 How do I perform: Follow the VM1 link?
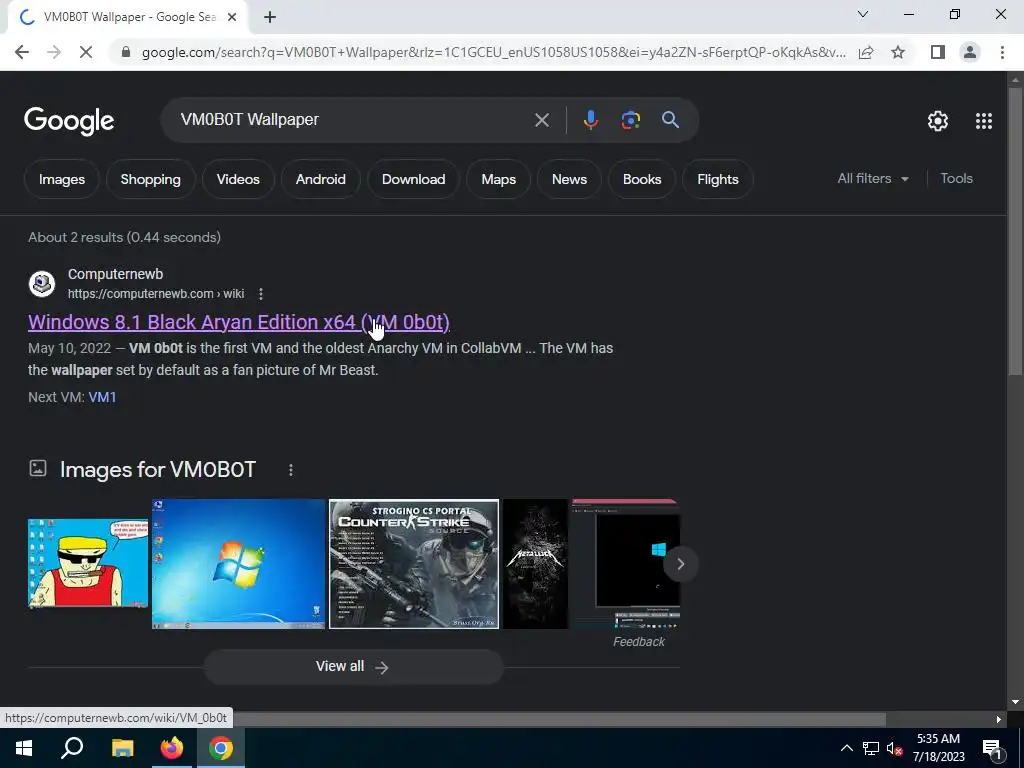tap(102, 397)
